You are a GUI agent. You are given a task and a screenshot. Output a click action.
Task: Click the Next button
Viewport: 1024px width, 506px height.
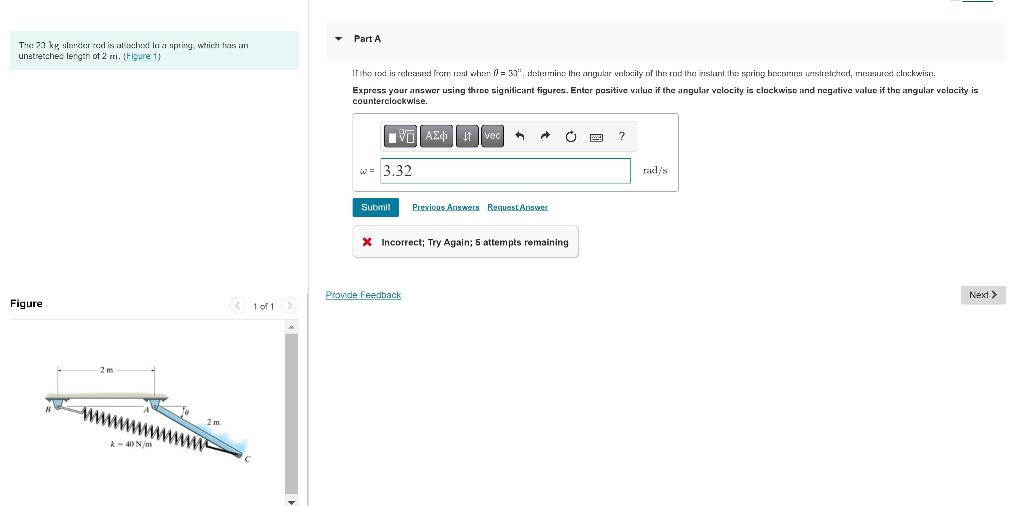click(x=983, y=295)
